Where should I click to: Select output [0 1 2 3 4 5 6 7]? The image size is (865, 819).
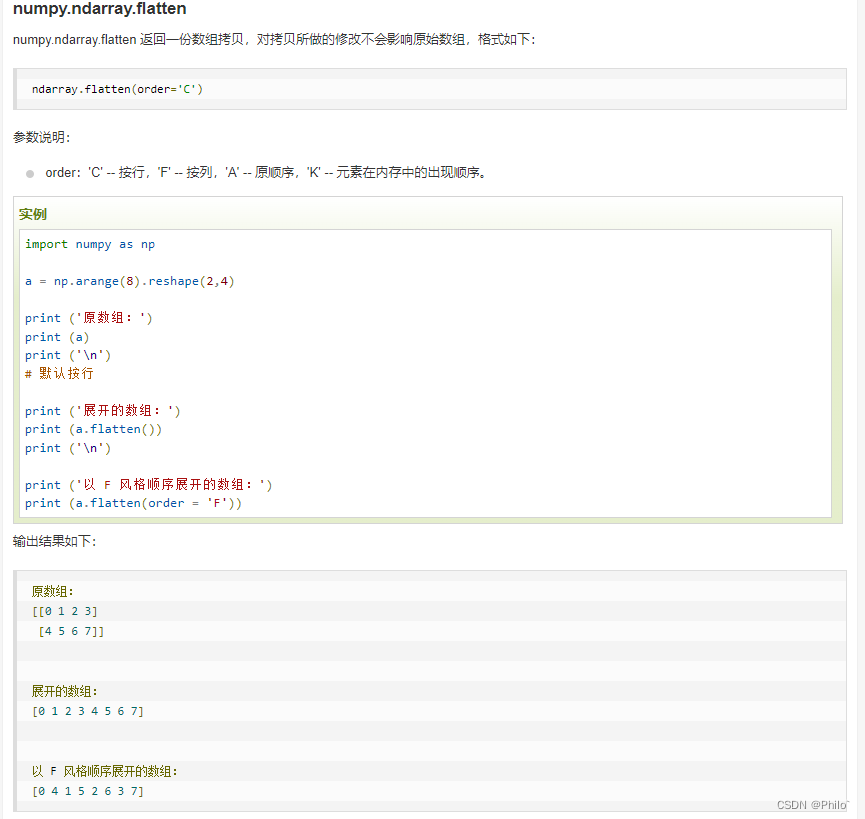click(x=87, y=711)
